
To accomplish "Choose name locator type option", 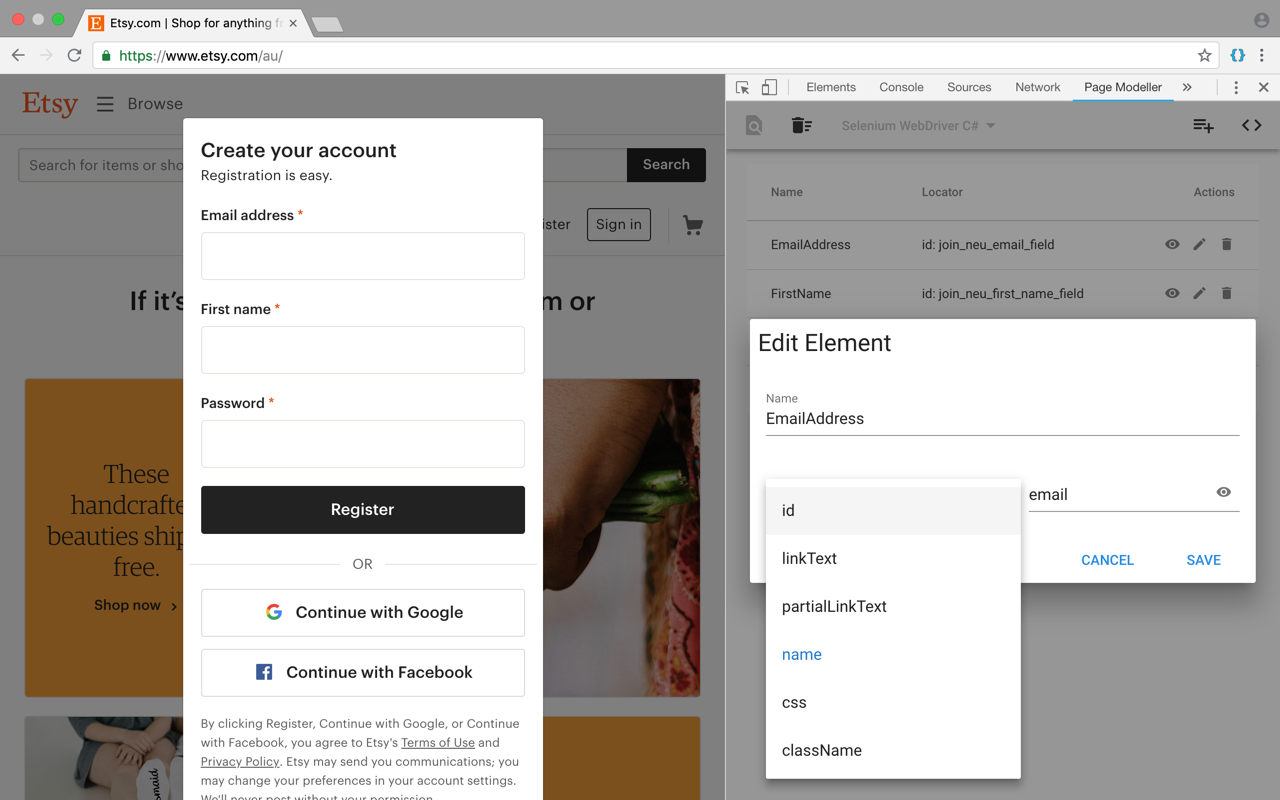I will point(893,654).
